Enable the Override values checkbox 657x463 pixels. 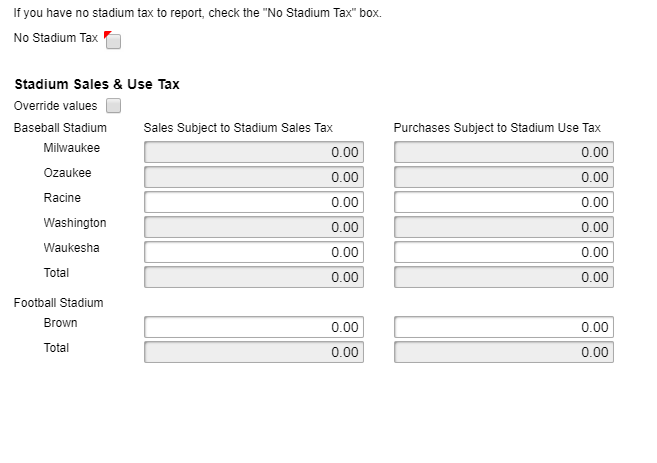[113, 106]
